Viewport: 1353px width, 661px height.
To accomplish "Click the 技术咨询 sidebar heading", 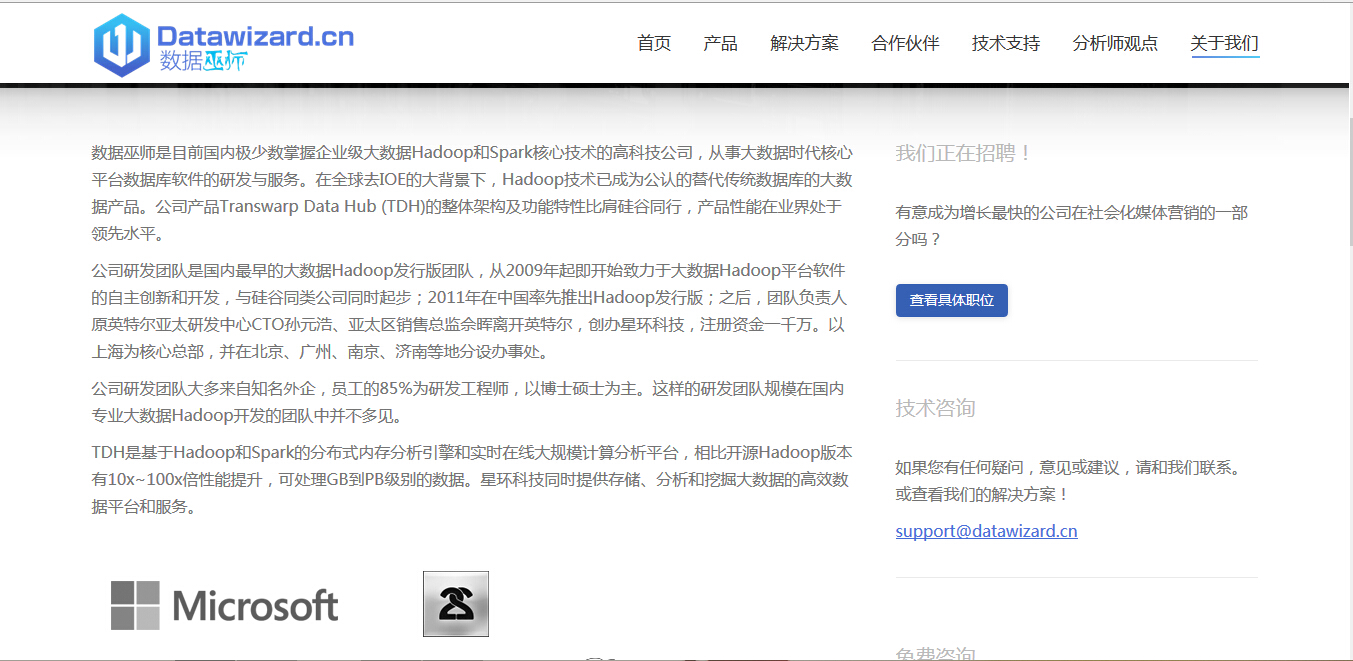I will pyautogui.click(x=935, y=408).
